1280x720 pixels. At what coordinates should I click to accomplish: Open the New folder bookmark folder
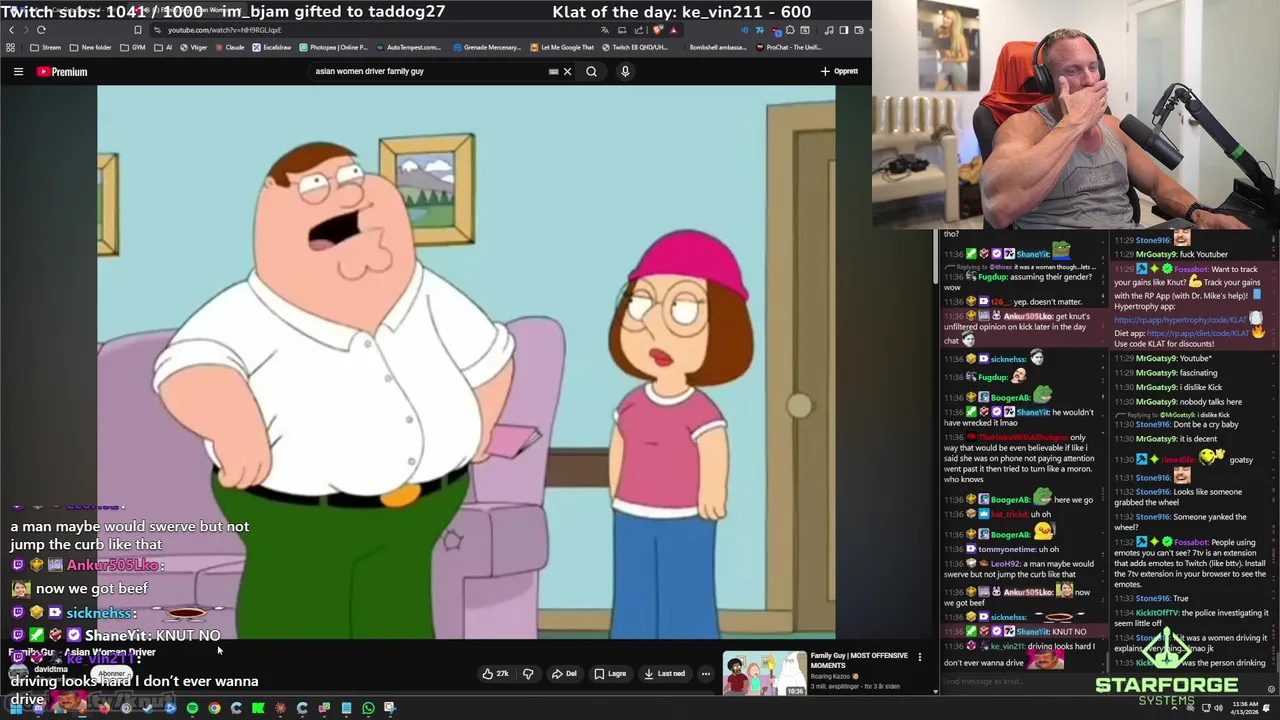(91, 47)
